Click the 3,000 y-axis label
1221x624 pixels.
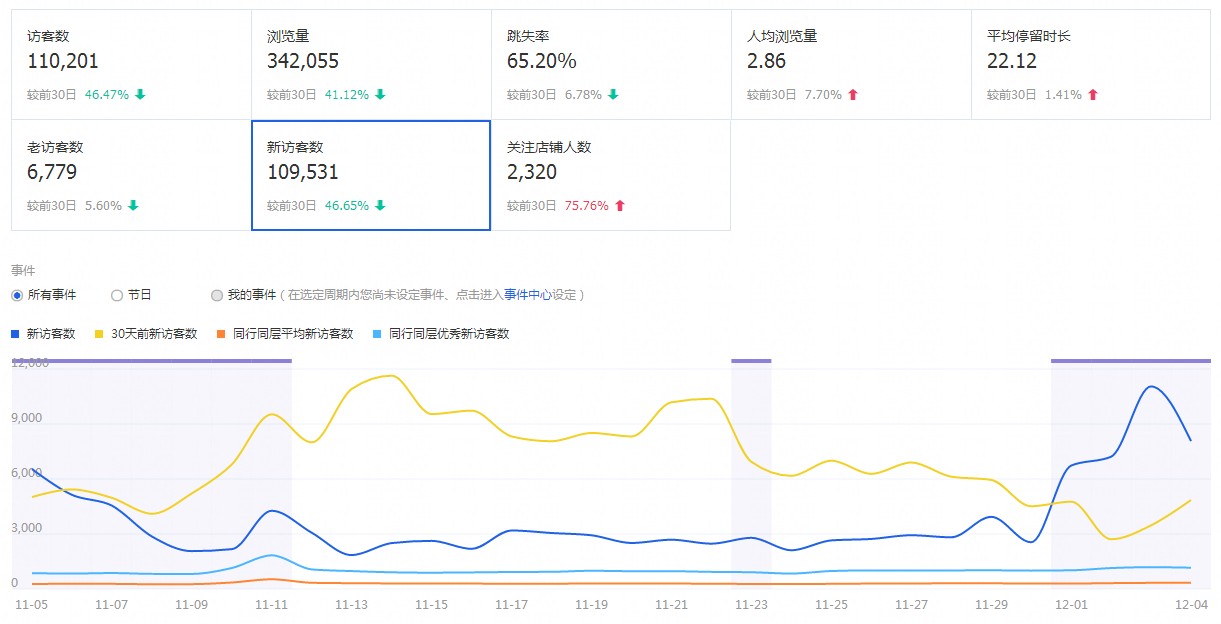pos(27,528)
